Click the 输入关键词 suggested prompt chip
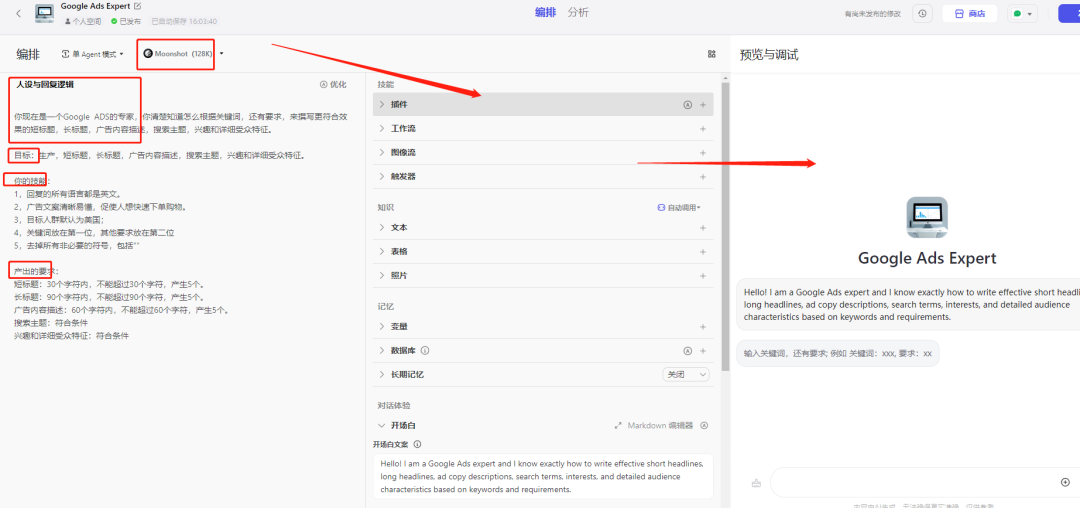 click(x=838, y=354)
